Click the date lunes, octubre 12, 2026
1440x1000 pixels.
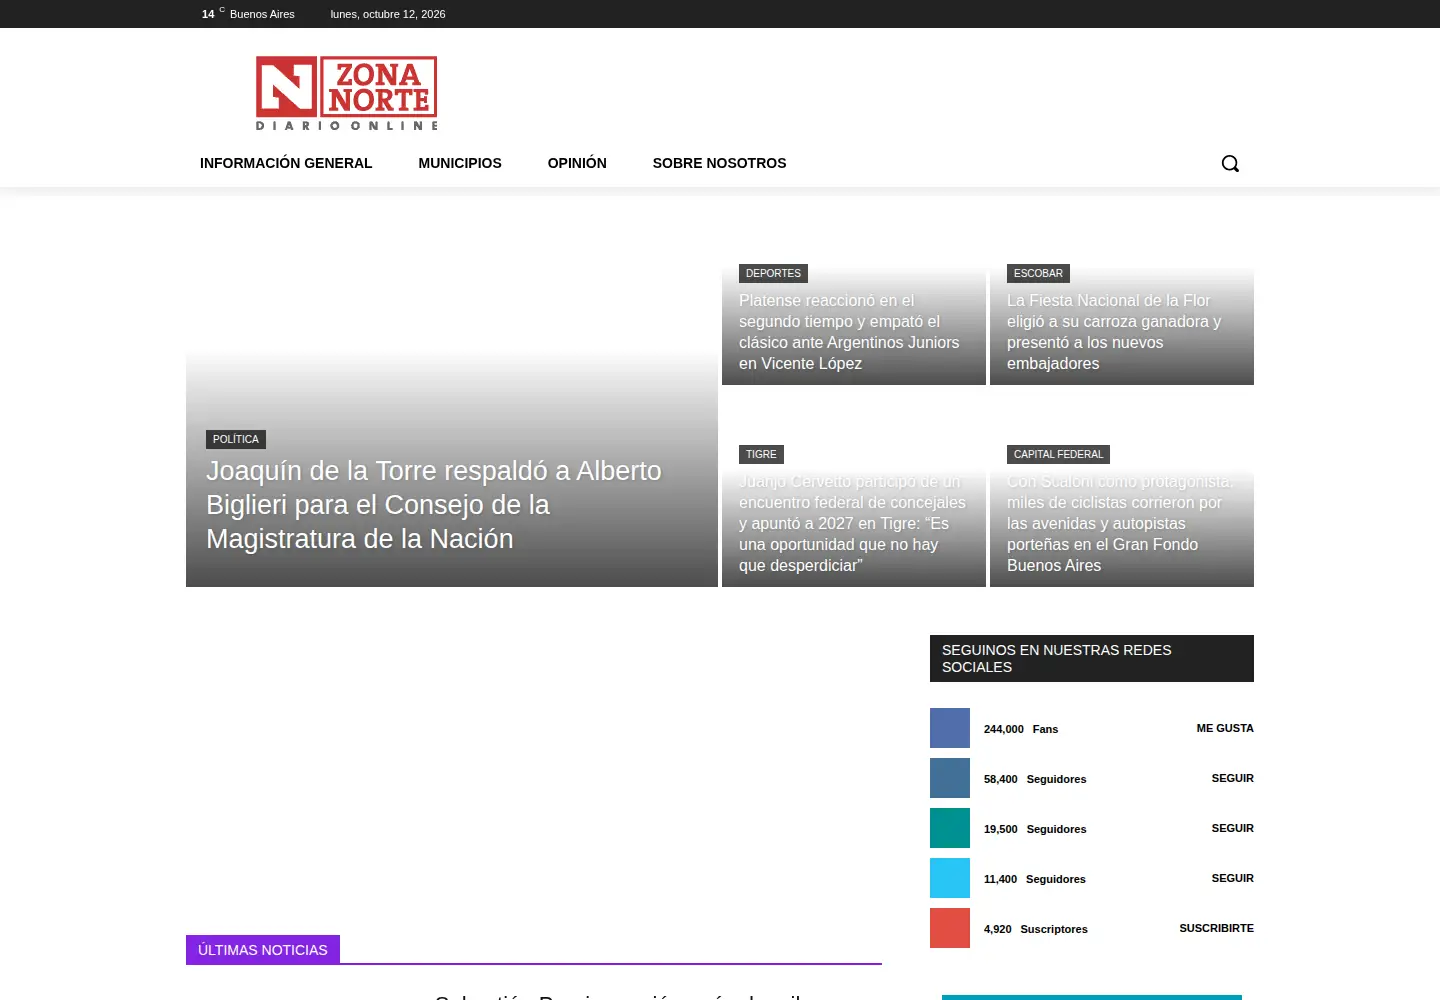click(388, 14)
